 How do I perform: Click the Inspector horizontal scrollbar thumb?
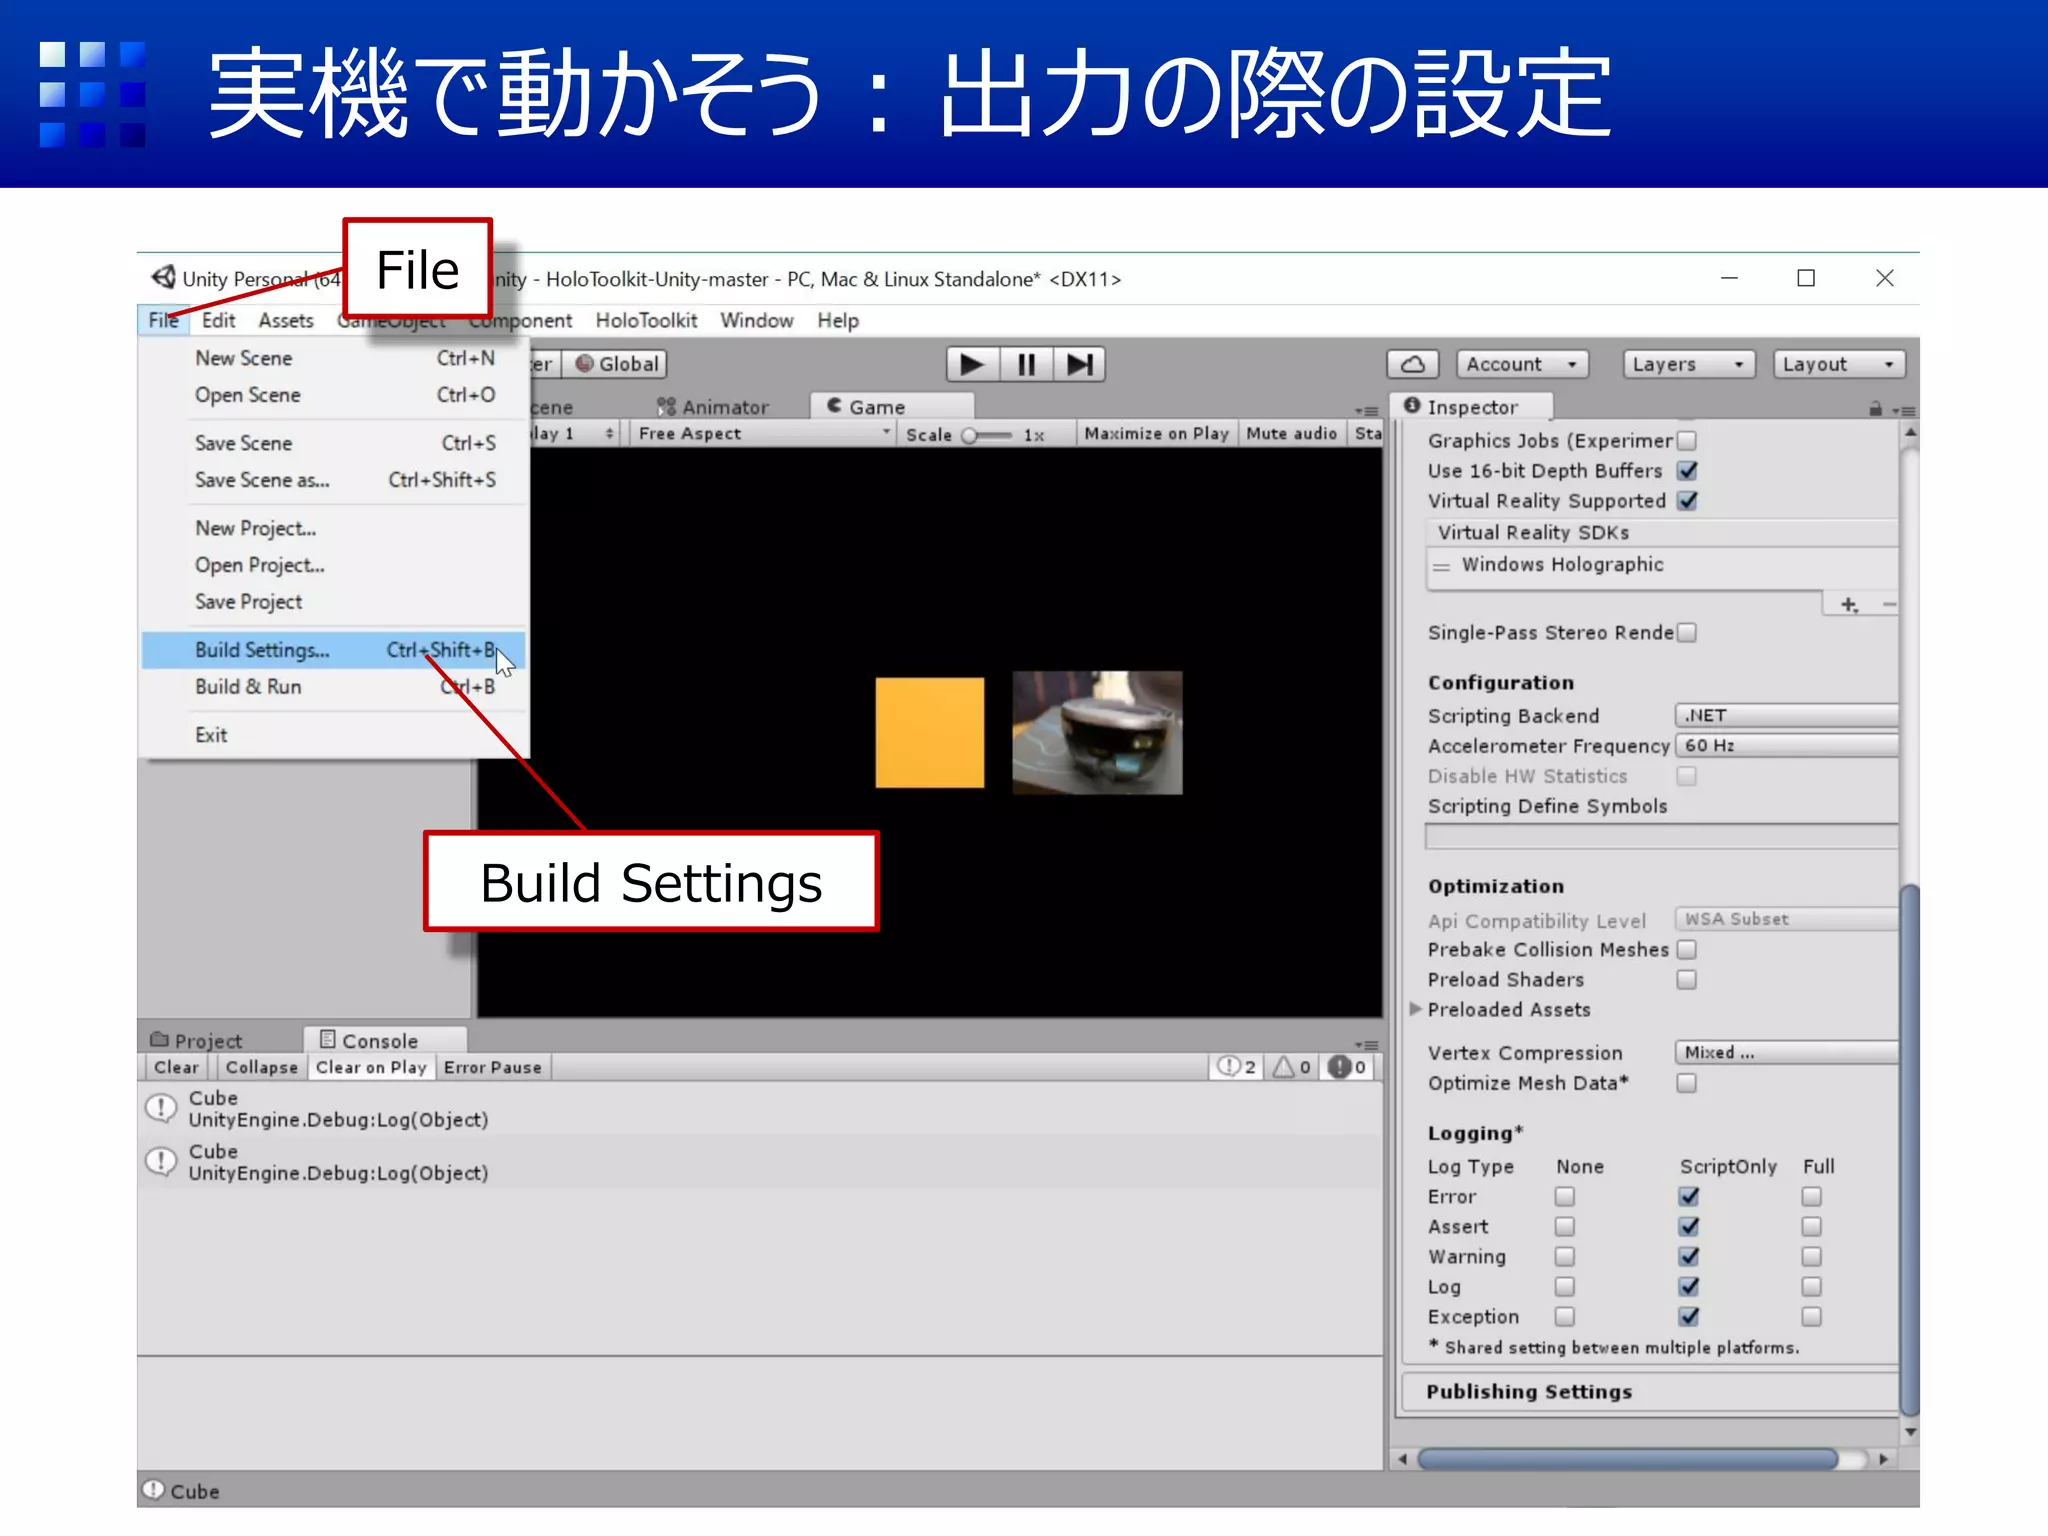click(x=1627, y=1459)
